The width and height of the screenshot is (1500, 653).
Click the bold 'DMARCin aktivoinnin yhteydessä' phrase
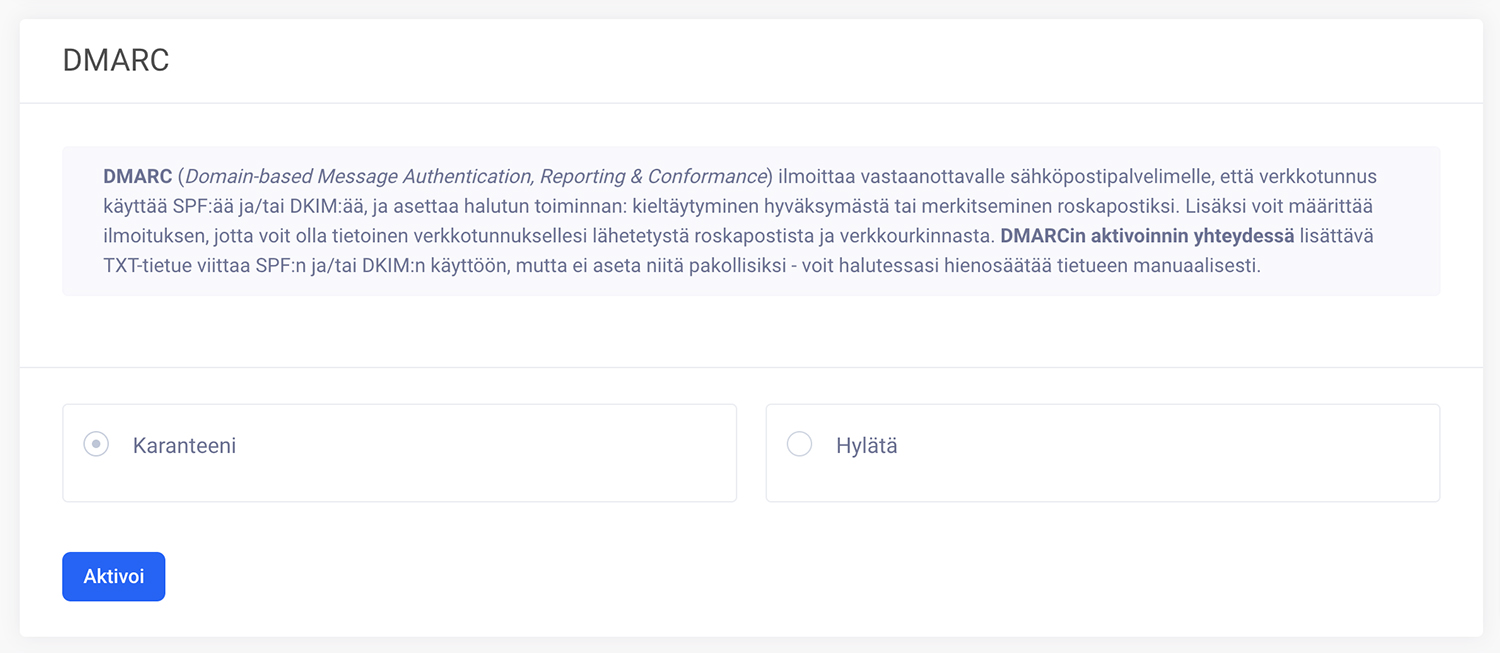[1147, 239]
